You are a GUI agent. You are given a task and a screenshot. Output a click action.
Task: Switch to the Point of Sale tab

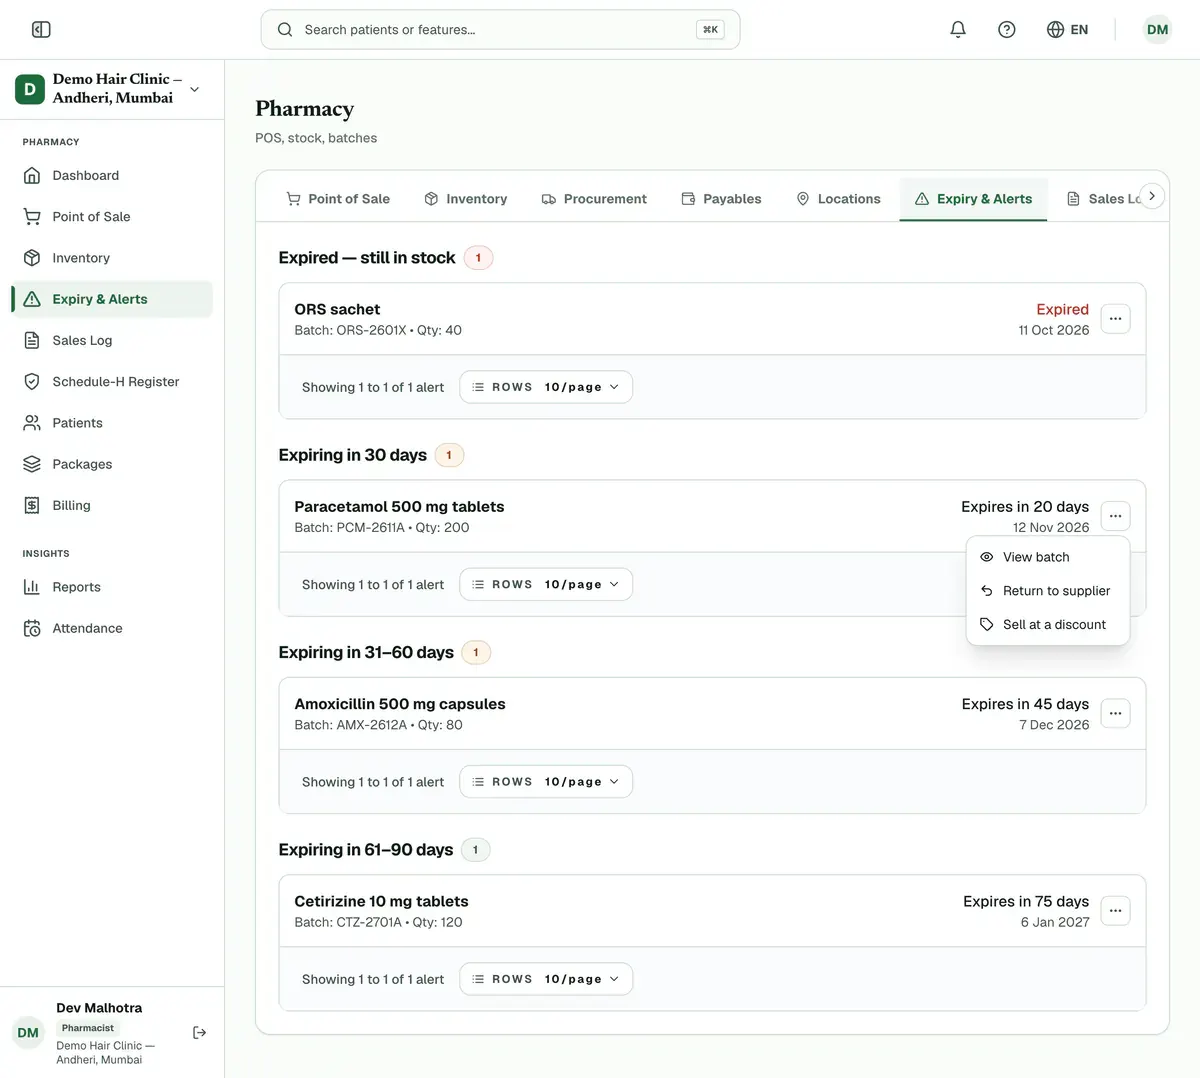click(x=338, y=199)
